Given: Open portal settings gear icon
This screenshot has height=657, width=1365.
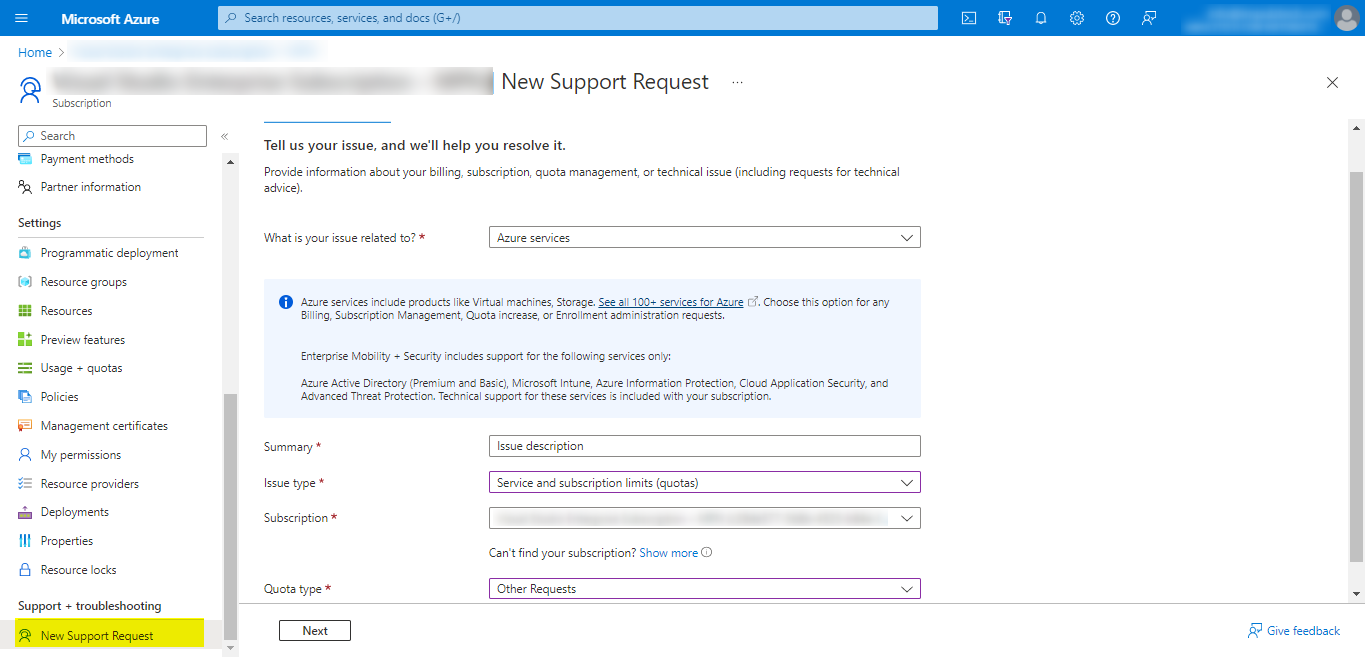Looking at the screenshot, I should pos(1077,18).
